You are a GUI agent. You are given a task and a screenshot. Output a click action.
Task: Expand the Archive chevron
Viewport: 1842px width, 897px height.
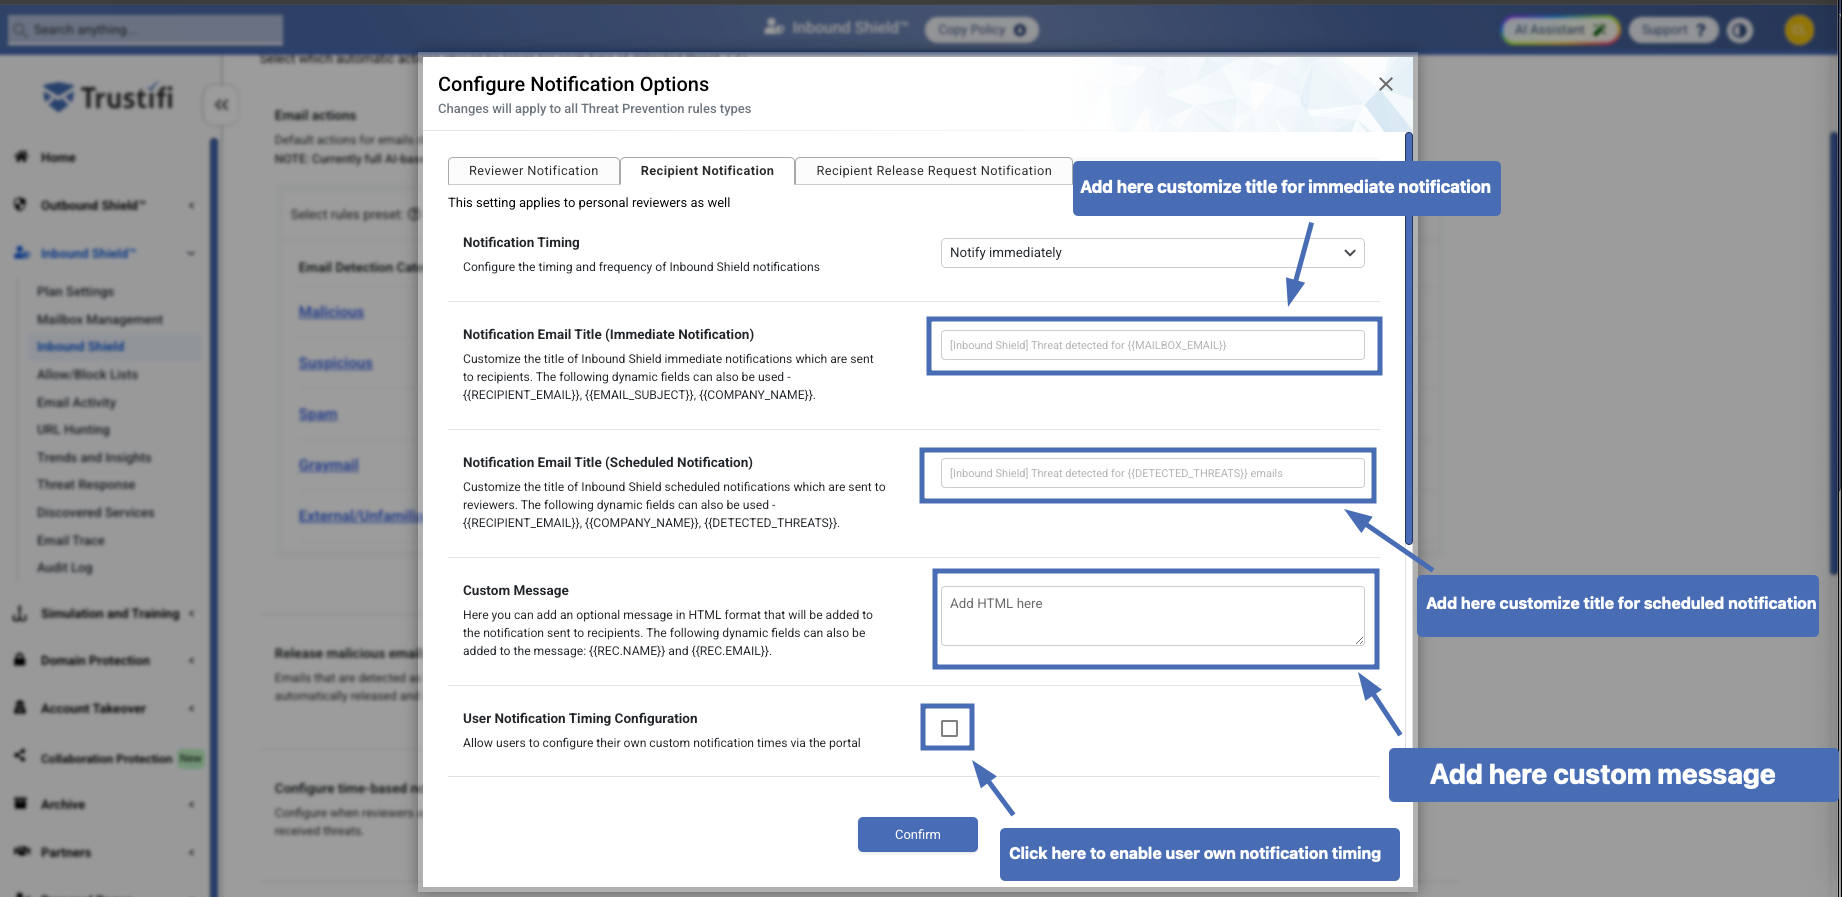pyautogui.click(x=191, y=805)
